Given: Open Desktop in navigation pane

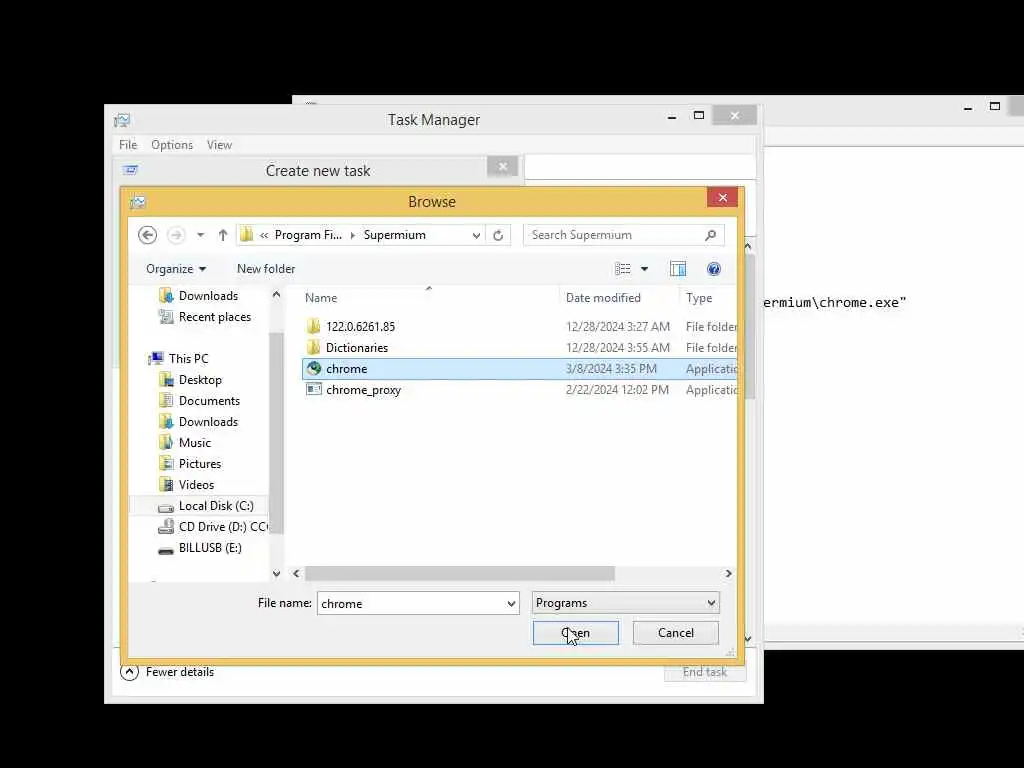Looking at the screenshot, I should coord(191,379).
